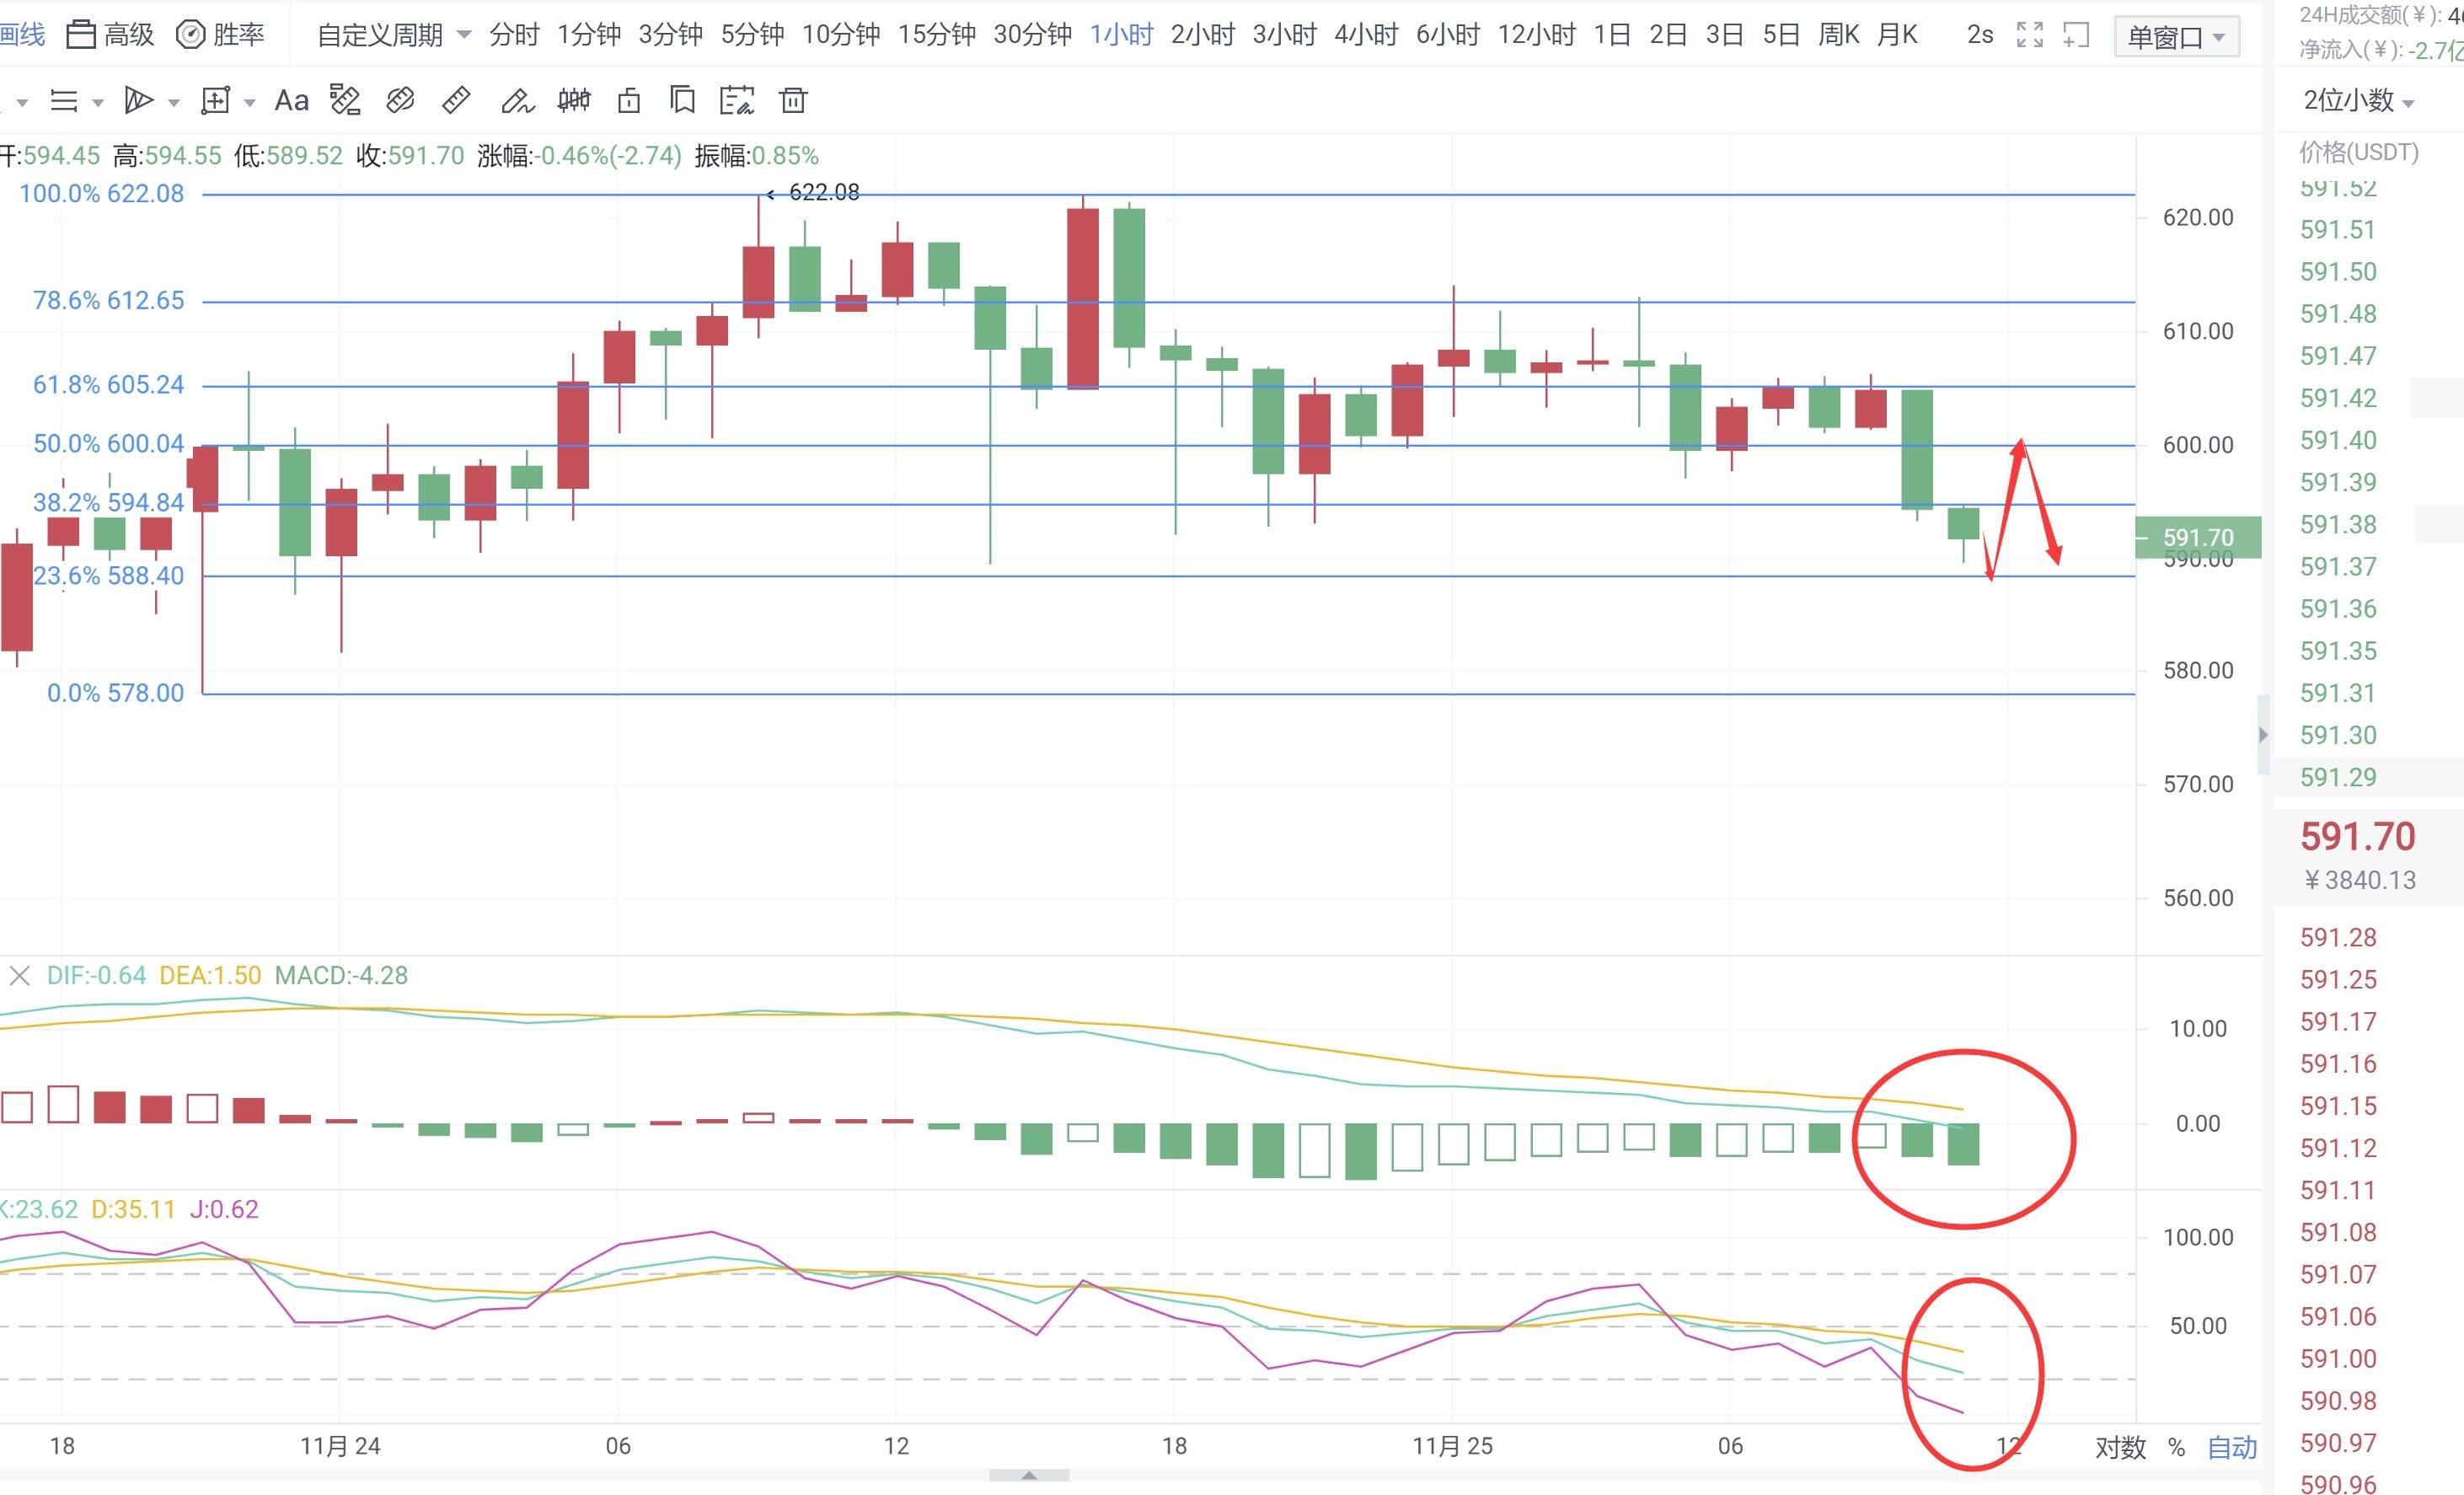Select the rectangle measure box tool
Screen dimensions: 2464x1495
point(215,101)
